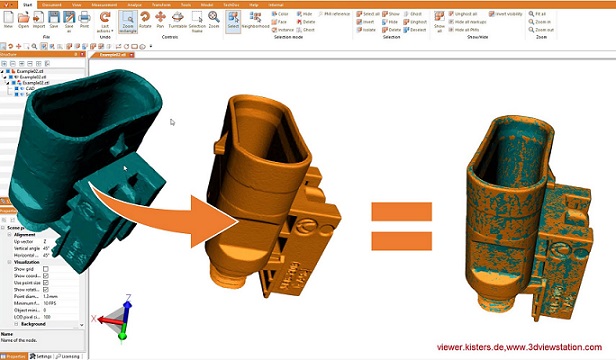Print the current view
616x360 pixels.
point(84,20)
